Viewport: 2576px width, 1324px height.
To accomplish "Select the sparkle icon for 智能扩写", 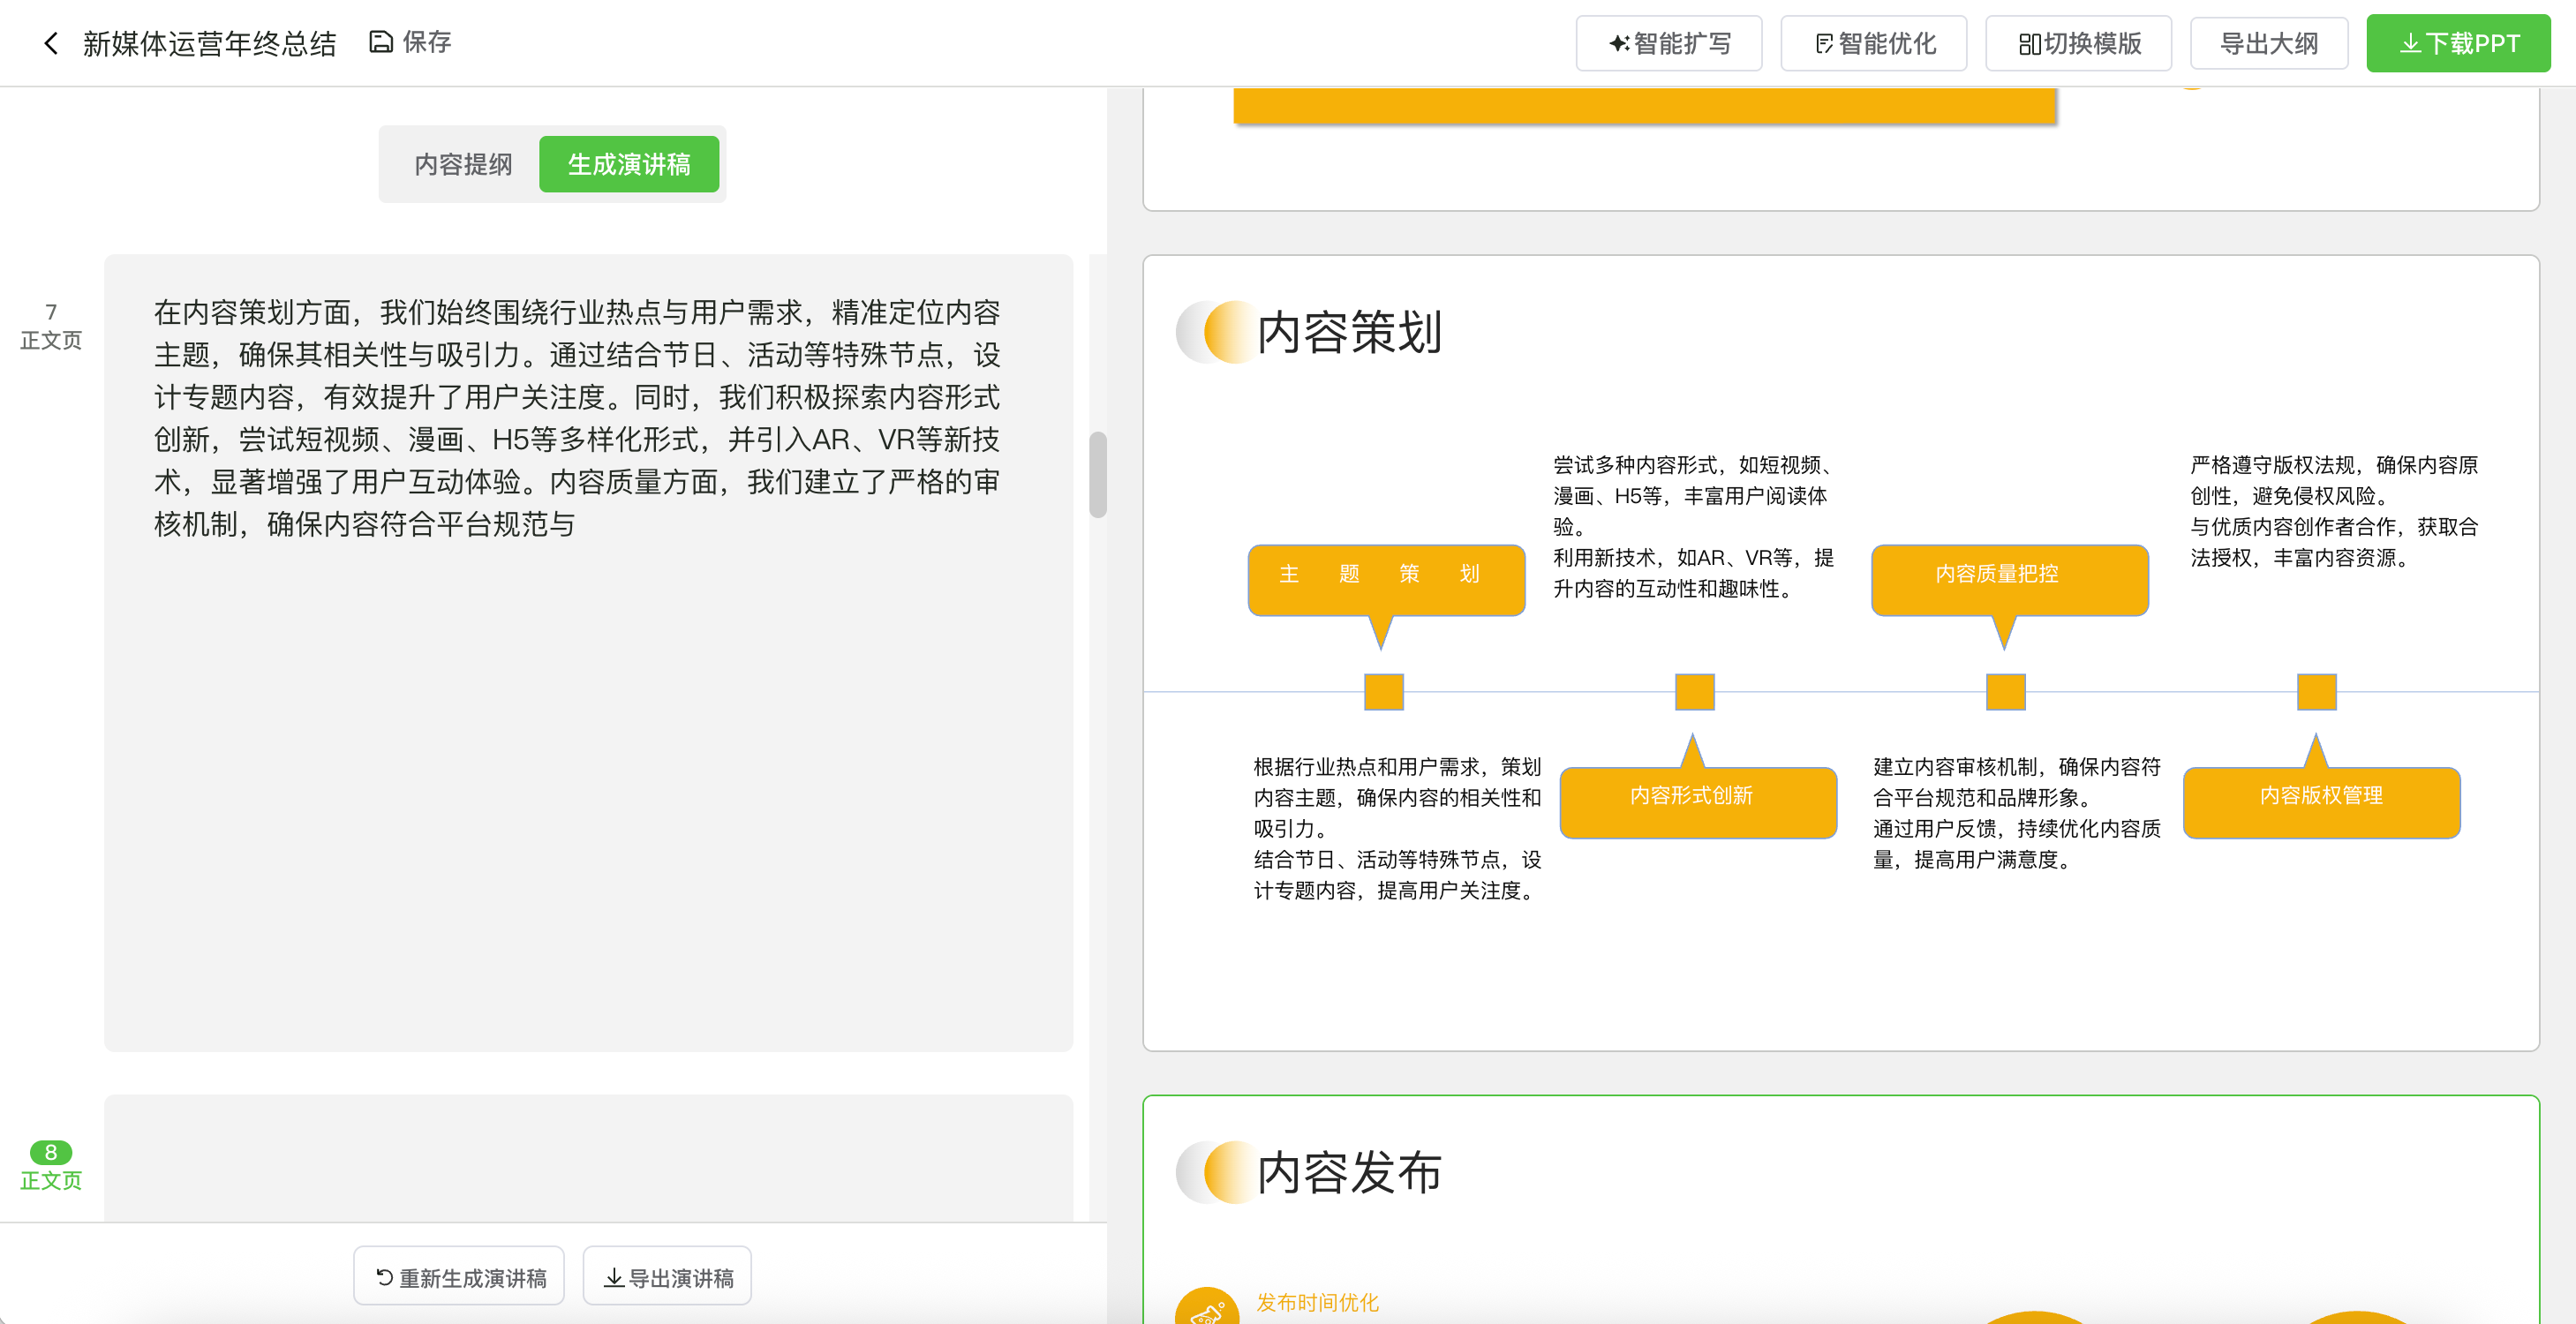I will pos(1620,43).
